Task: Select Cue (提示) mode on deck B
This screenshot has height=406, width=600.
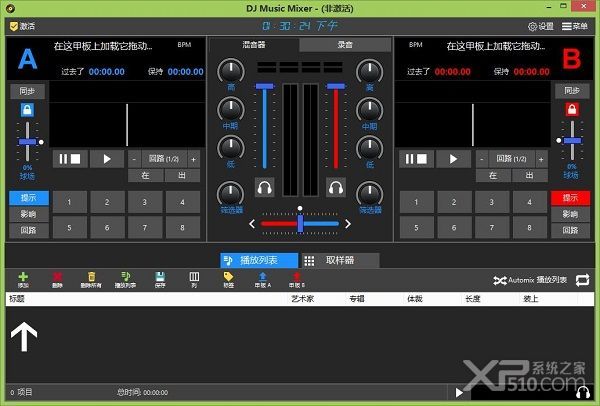Action: pyautogui.click(x=570, y=198)
